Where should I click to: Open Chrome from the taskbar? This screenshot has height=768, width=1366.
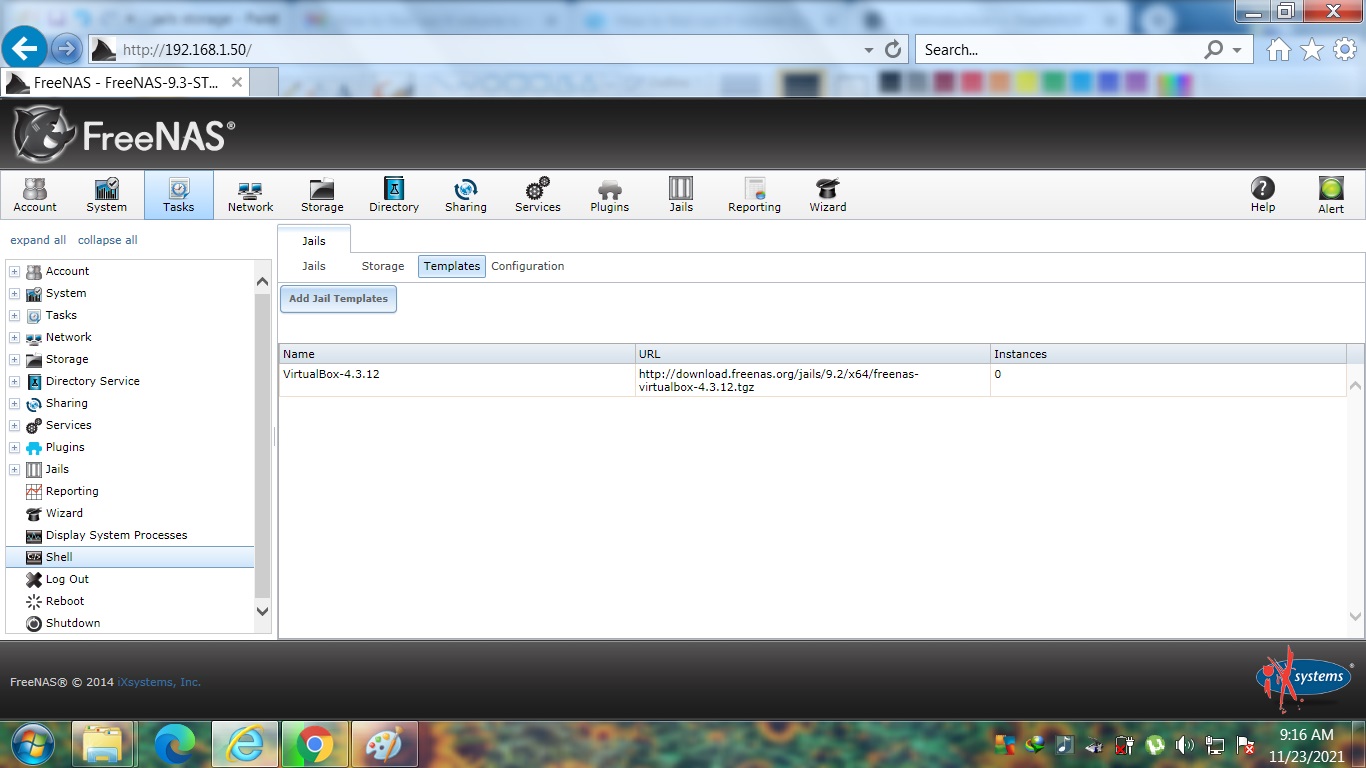315,744
